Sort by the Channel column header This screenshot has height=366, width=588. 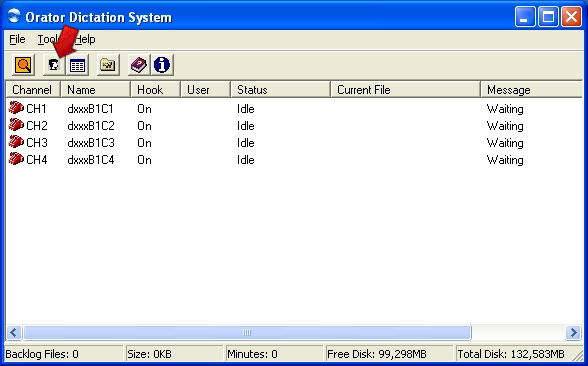(x=33, y=90)
